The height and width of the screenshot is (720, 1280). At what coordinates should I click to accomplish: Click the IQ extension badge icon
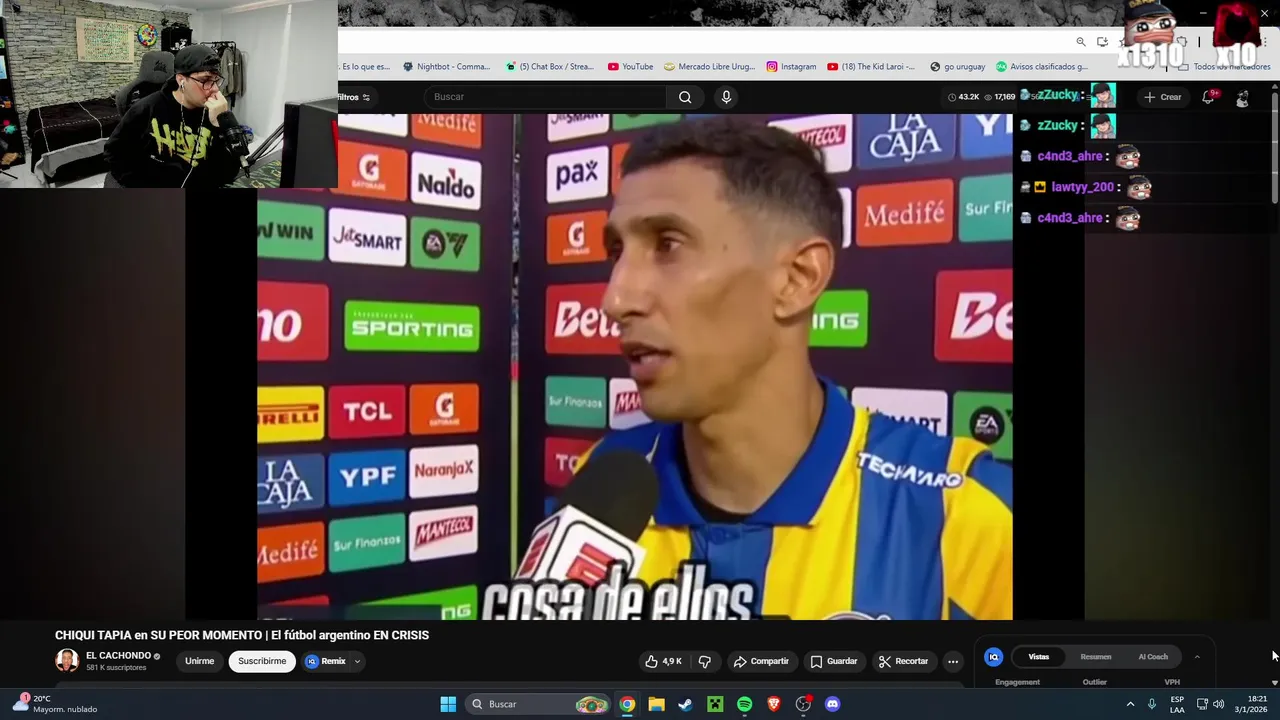coord(993,657)
